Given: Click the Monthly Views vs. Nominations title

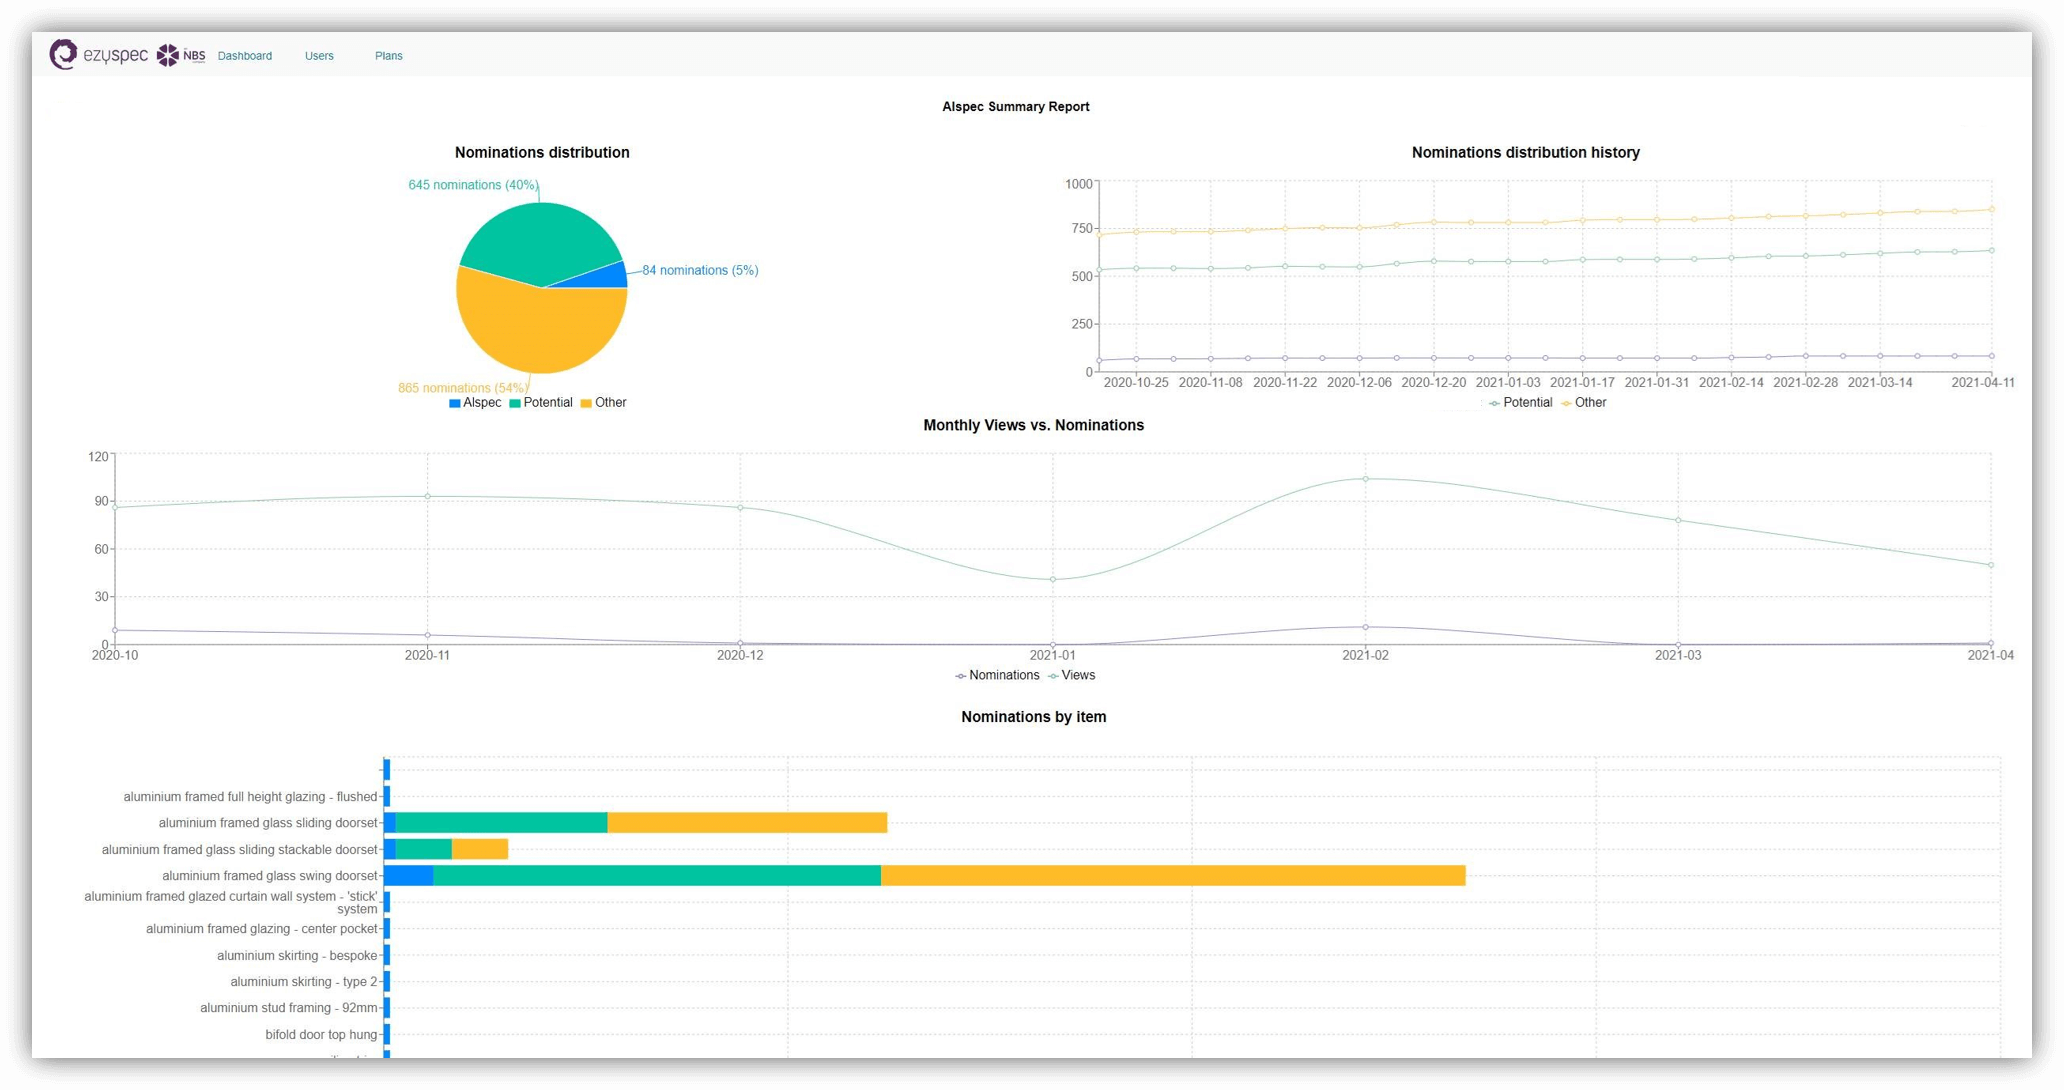Looking at the screenshot, I should [1034, 426].
